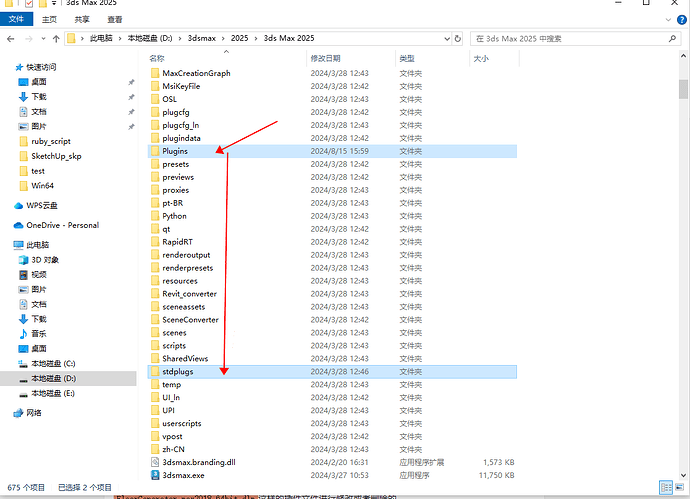Viewport: 690px width, 499px height.
Task: Open the Plugins folder
Action: tap(175, 151)
